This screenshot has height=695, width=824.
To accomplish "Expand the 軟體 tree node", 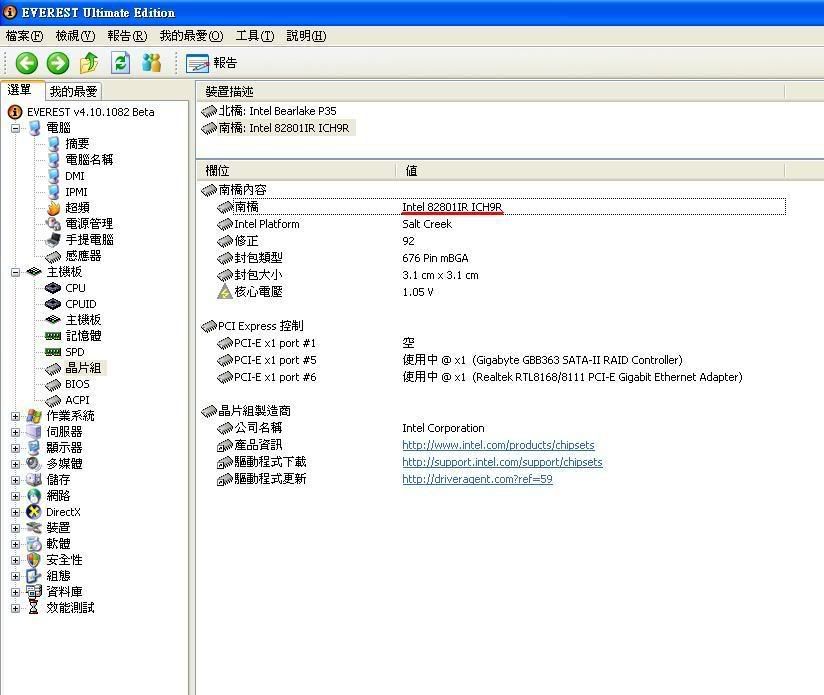I will (x=15, y=544).
